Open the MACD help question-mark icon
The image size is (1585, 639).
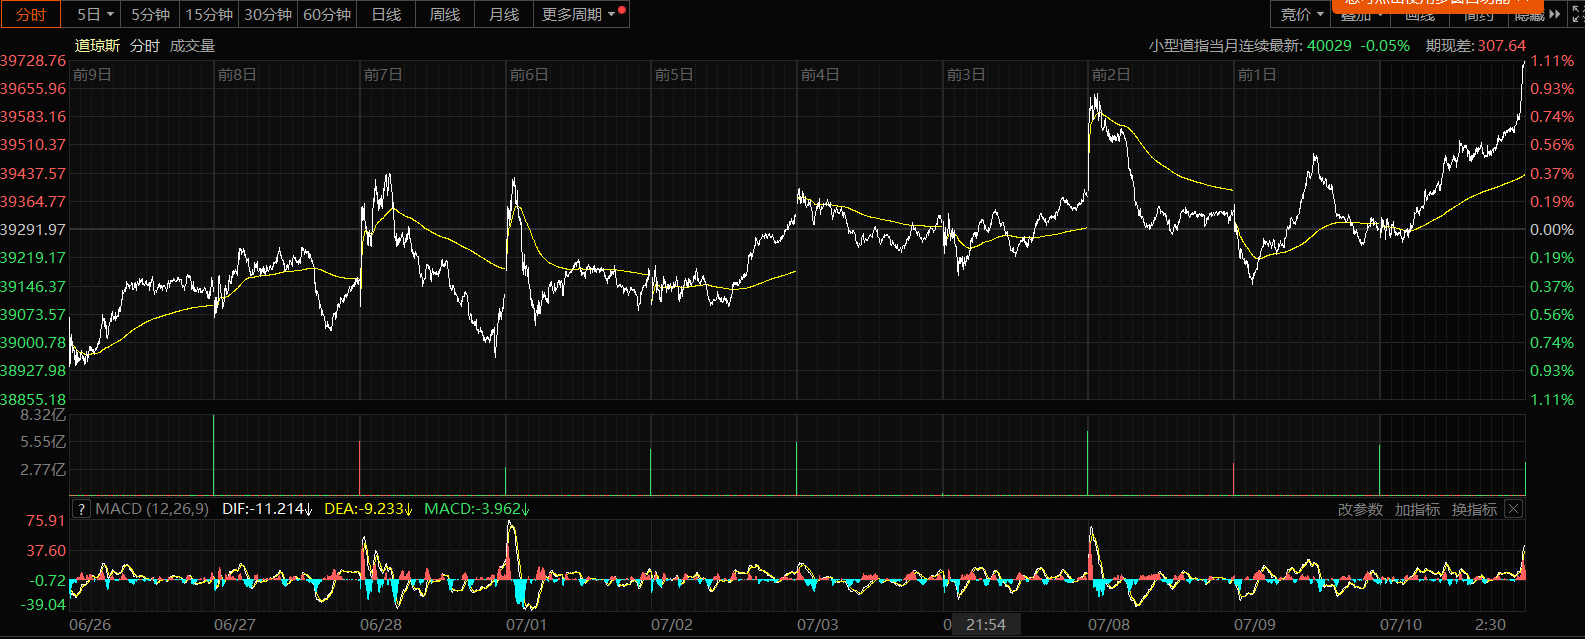pyautogui.click(x=81, y=509)
